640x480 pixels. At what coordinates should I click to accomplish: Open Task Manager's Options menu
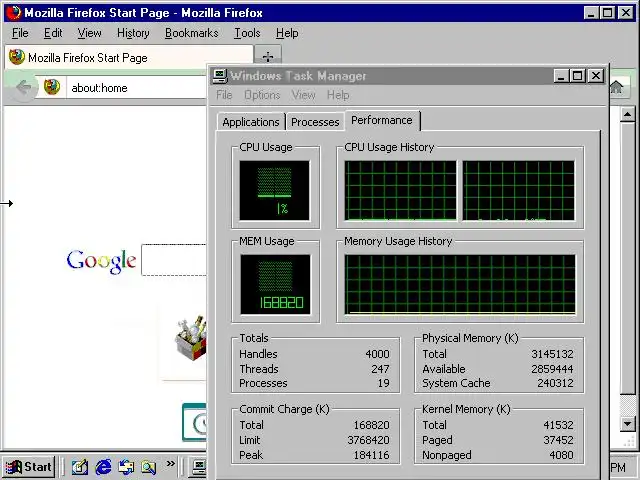coord(262,95)
